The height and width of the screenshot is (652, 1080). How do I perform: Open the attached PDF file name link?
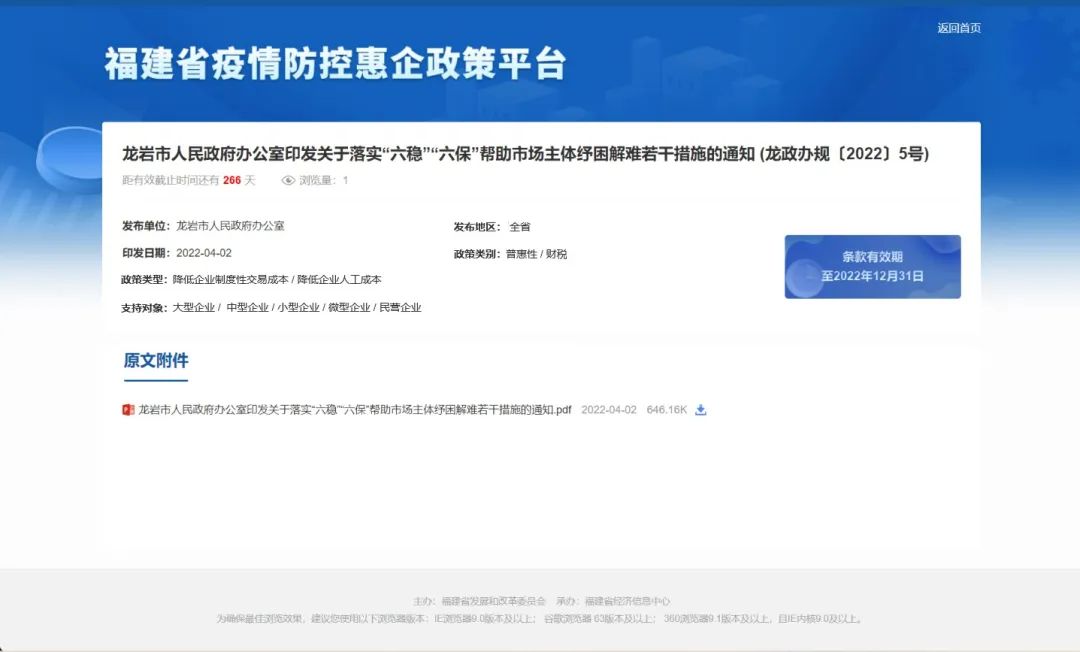point(354,410)
